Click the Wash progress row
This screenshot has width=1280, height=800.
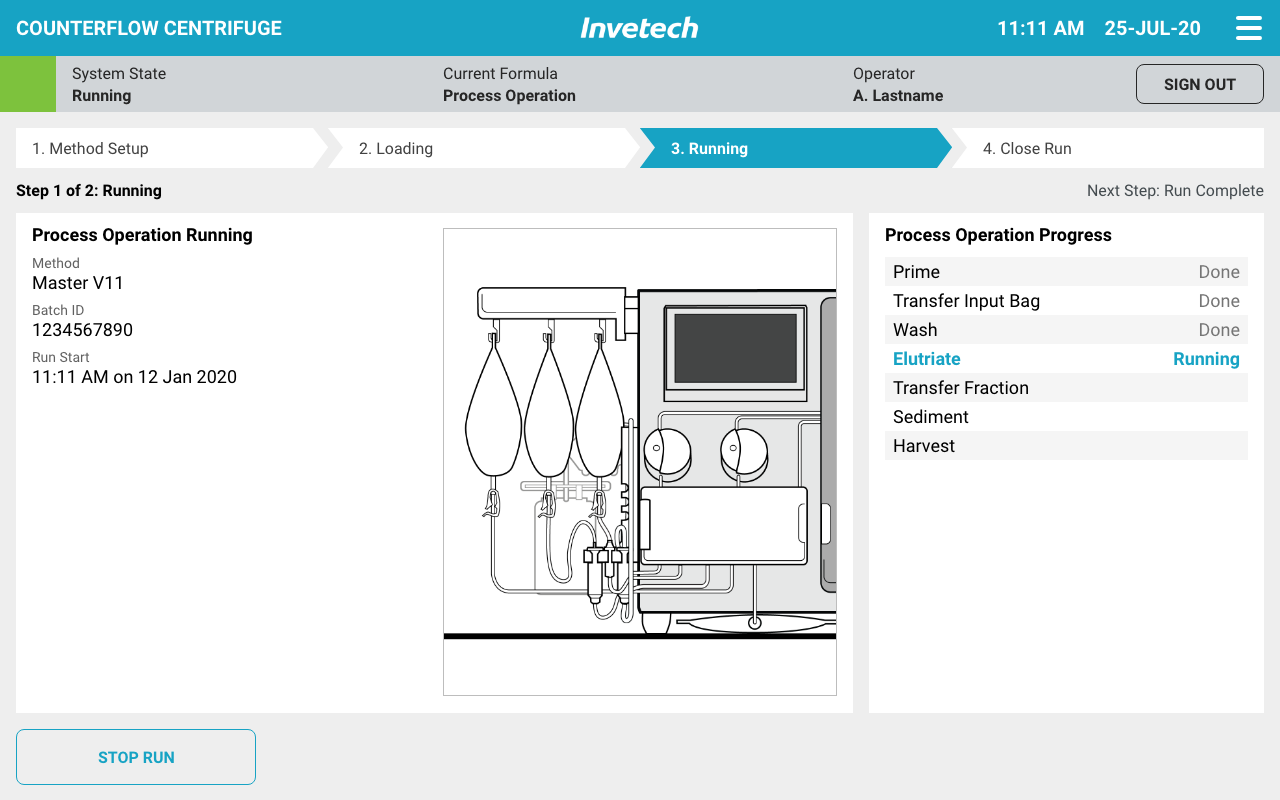pyautogui.click(x=1066, y=330)
